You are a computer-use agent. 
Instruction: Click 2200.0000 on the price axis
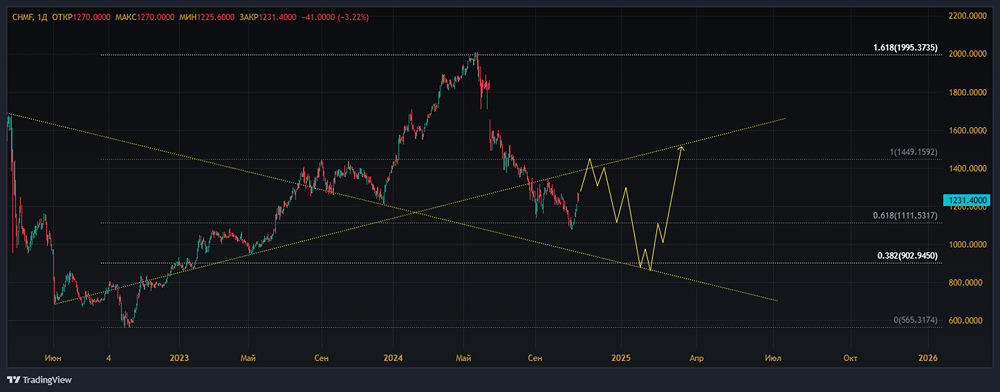tap(968, 15)
